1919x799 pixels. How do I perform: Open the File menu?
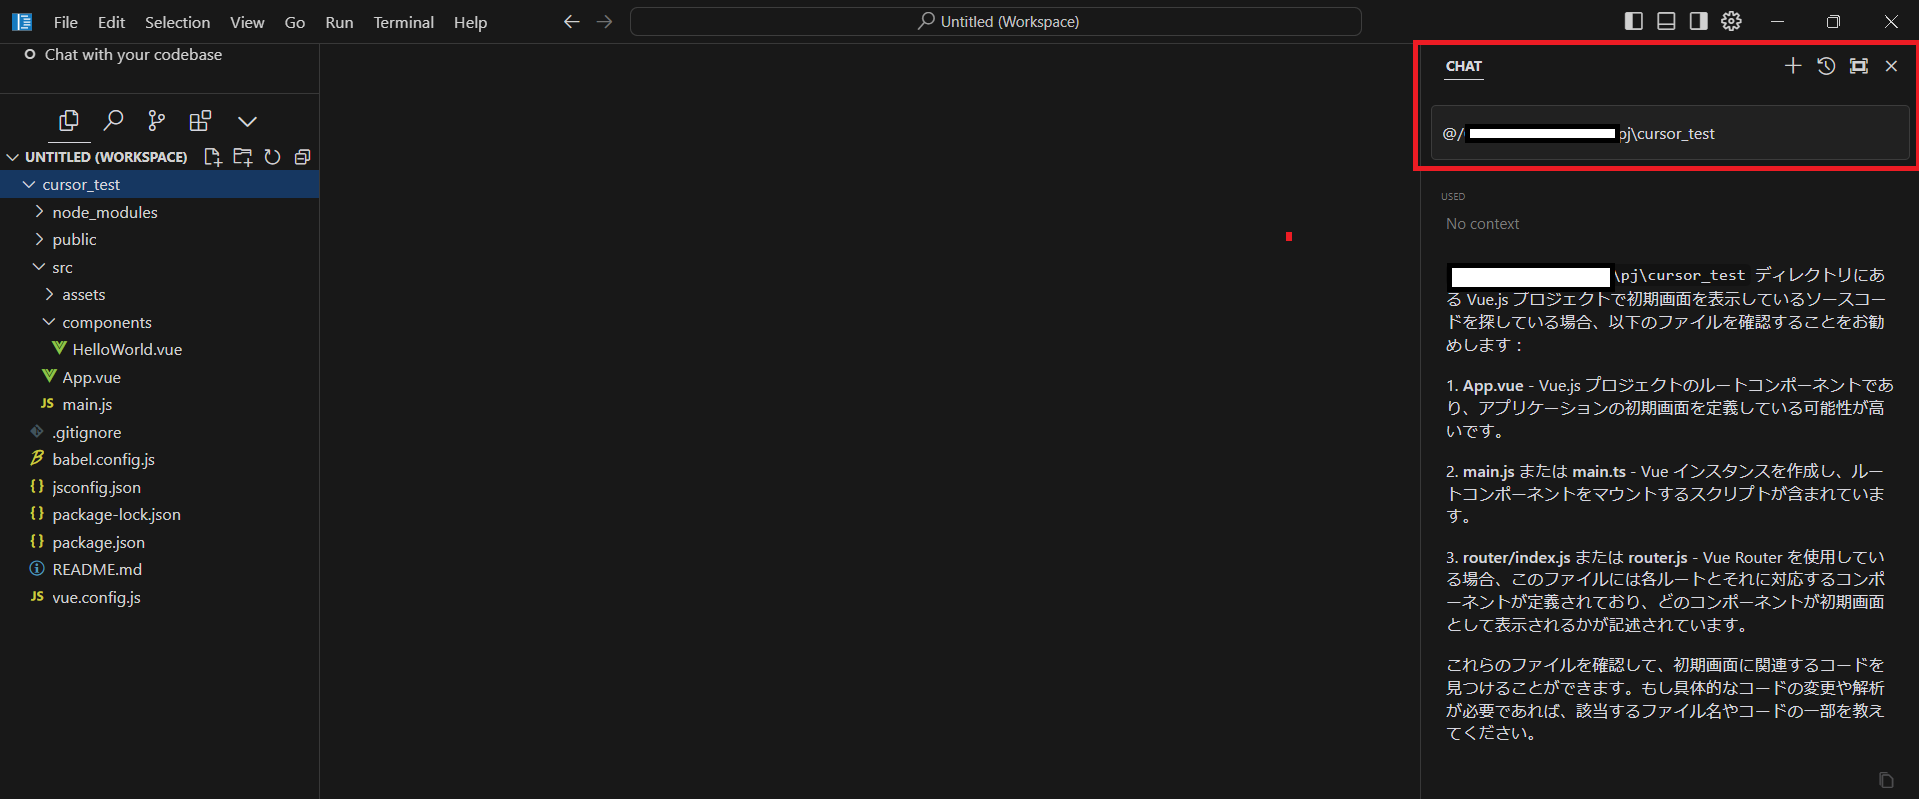pyautogui.click(x=66, y=22)
